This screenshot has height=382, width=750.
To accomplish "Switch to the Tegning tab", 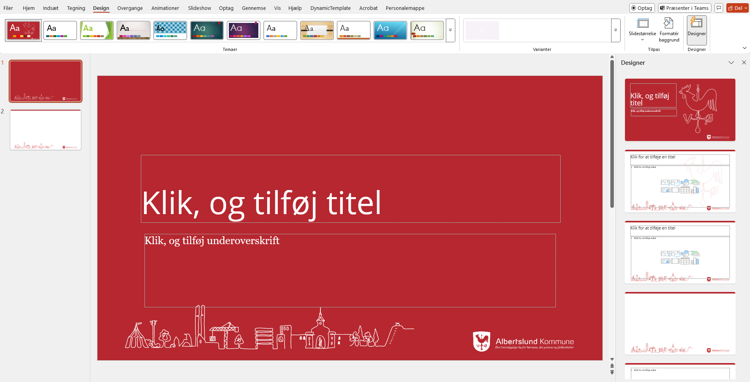I will (x=76, y=8).
